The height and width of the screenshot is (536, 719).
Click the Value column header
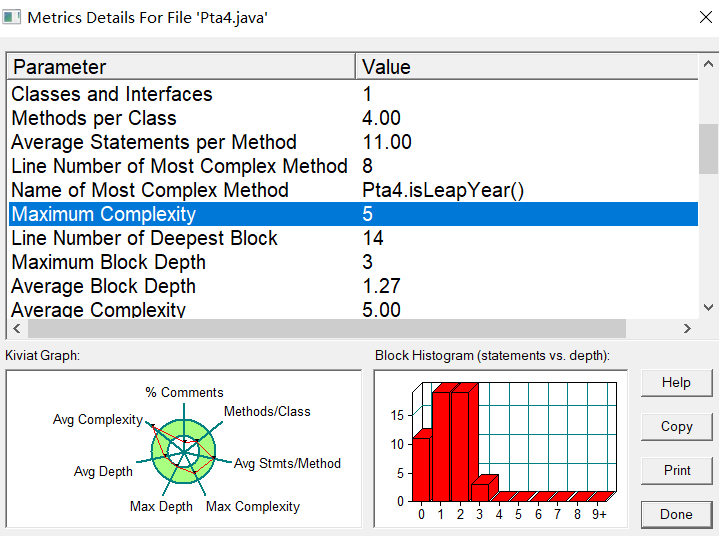click(x=527, y=67)
